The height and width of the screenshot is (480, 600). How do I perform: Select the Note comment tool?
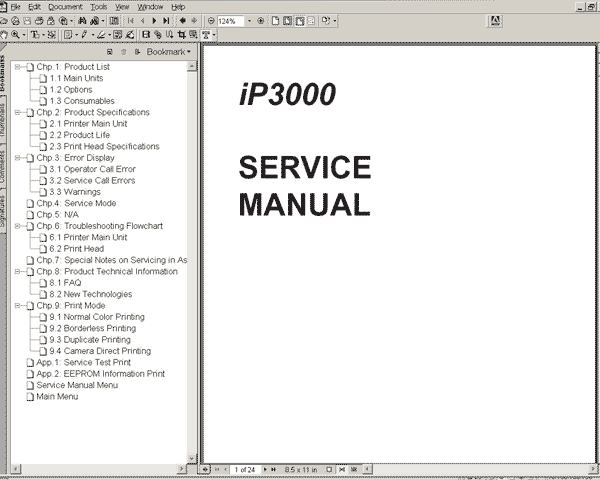coord(68,35)
